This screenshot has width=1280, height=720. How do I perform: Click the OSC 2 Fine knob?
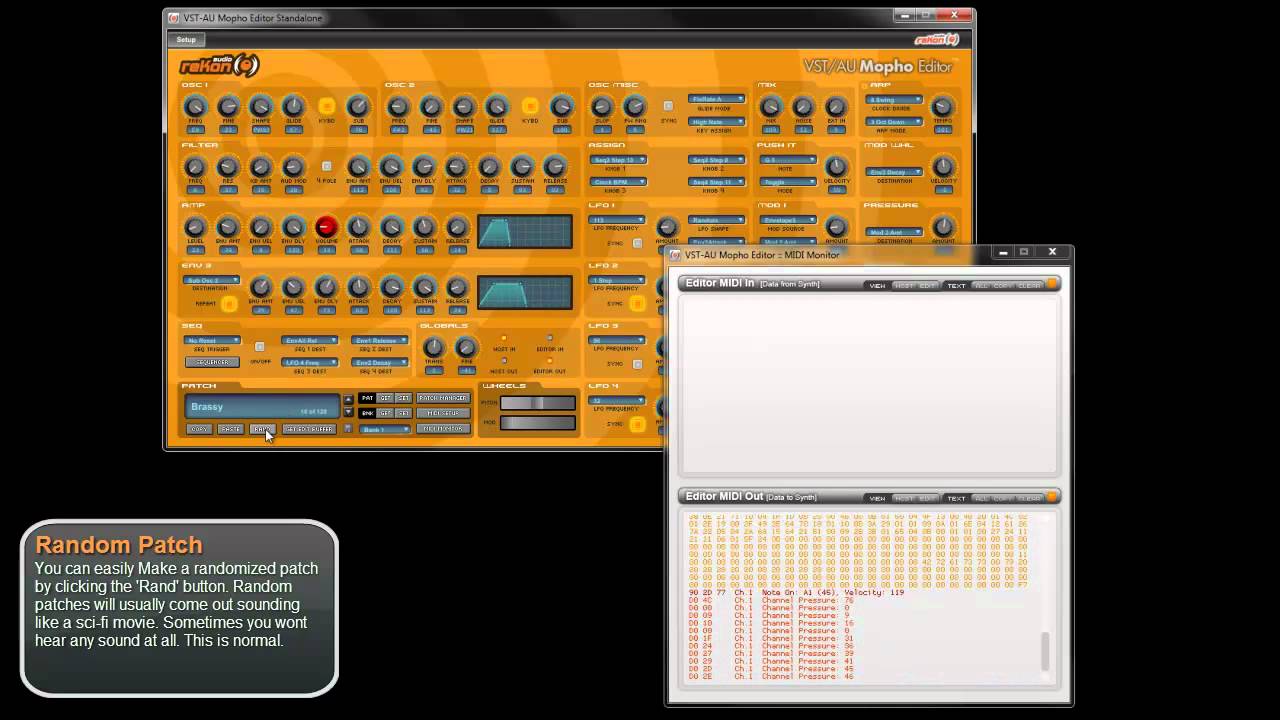click(431, 107)
